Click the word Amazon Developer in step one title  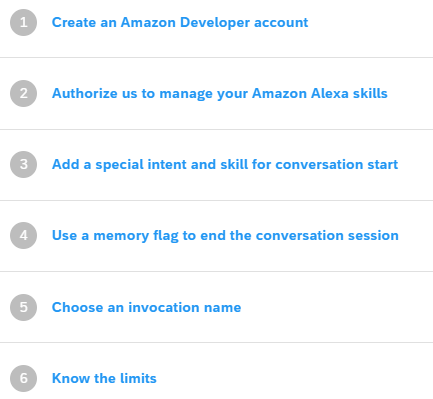(x=185, y=22)
